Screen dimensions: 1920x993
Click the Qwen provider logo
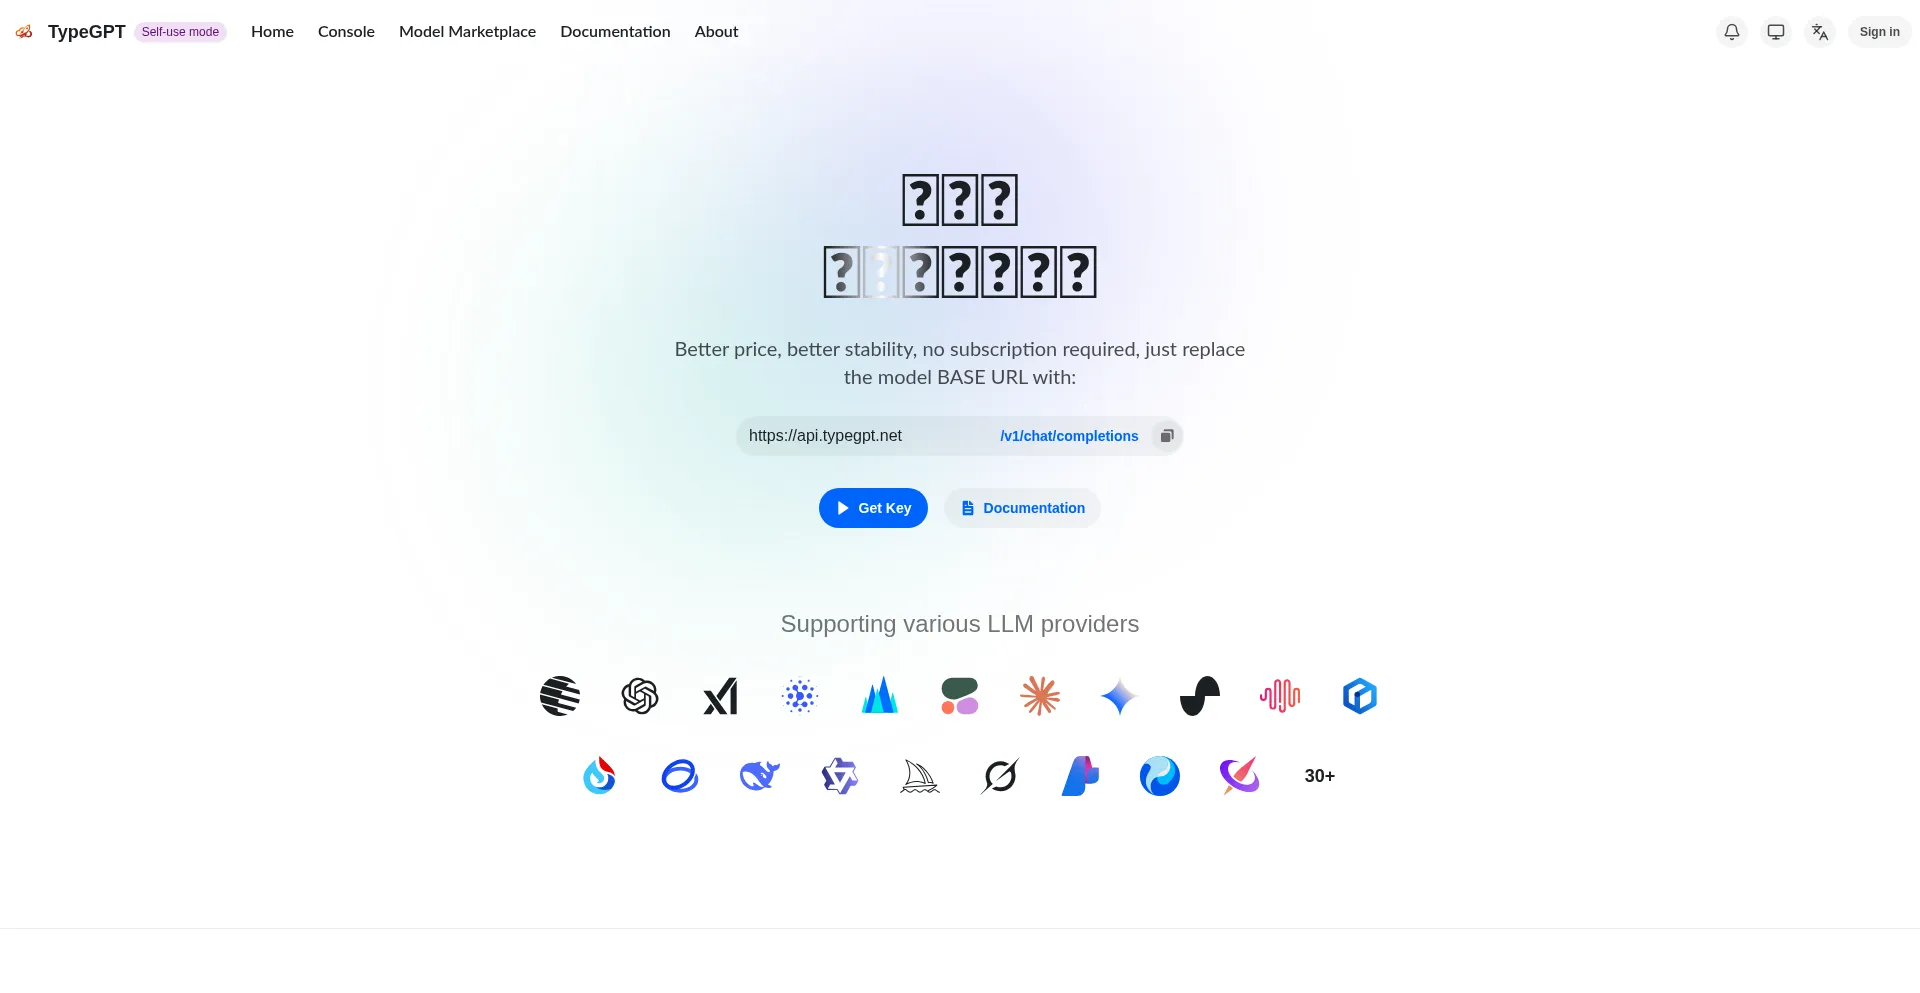pos(840,776)
